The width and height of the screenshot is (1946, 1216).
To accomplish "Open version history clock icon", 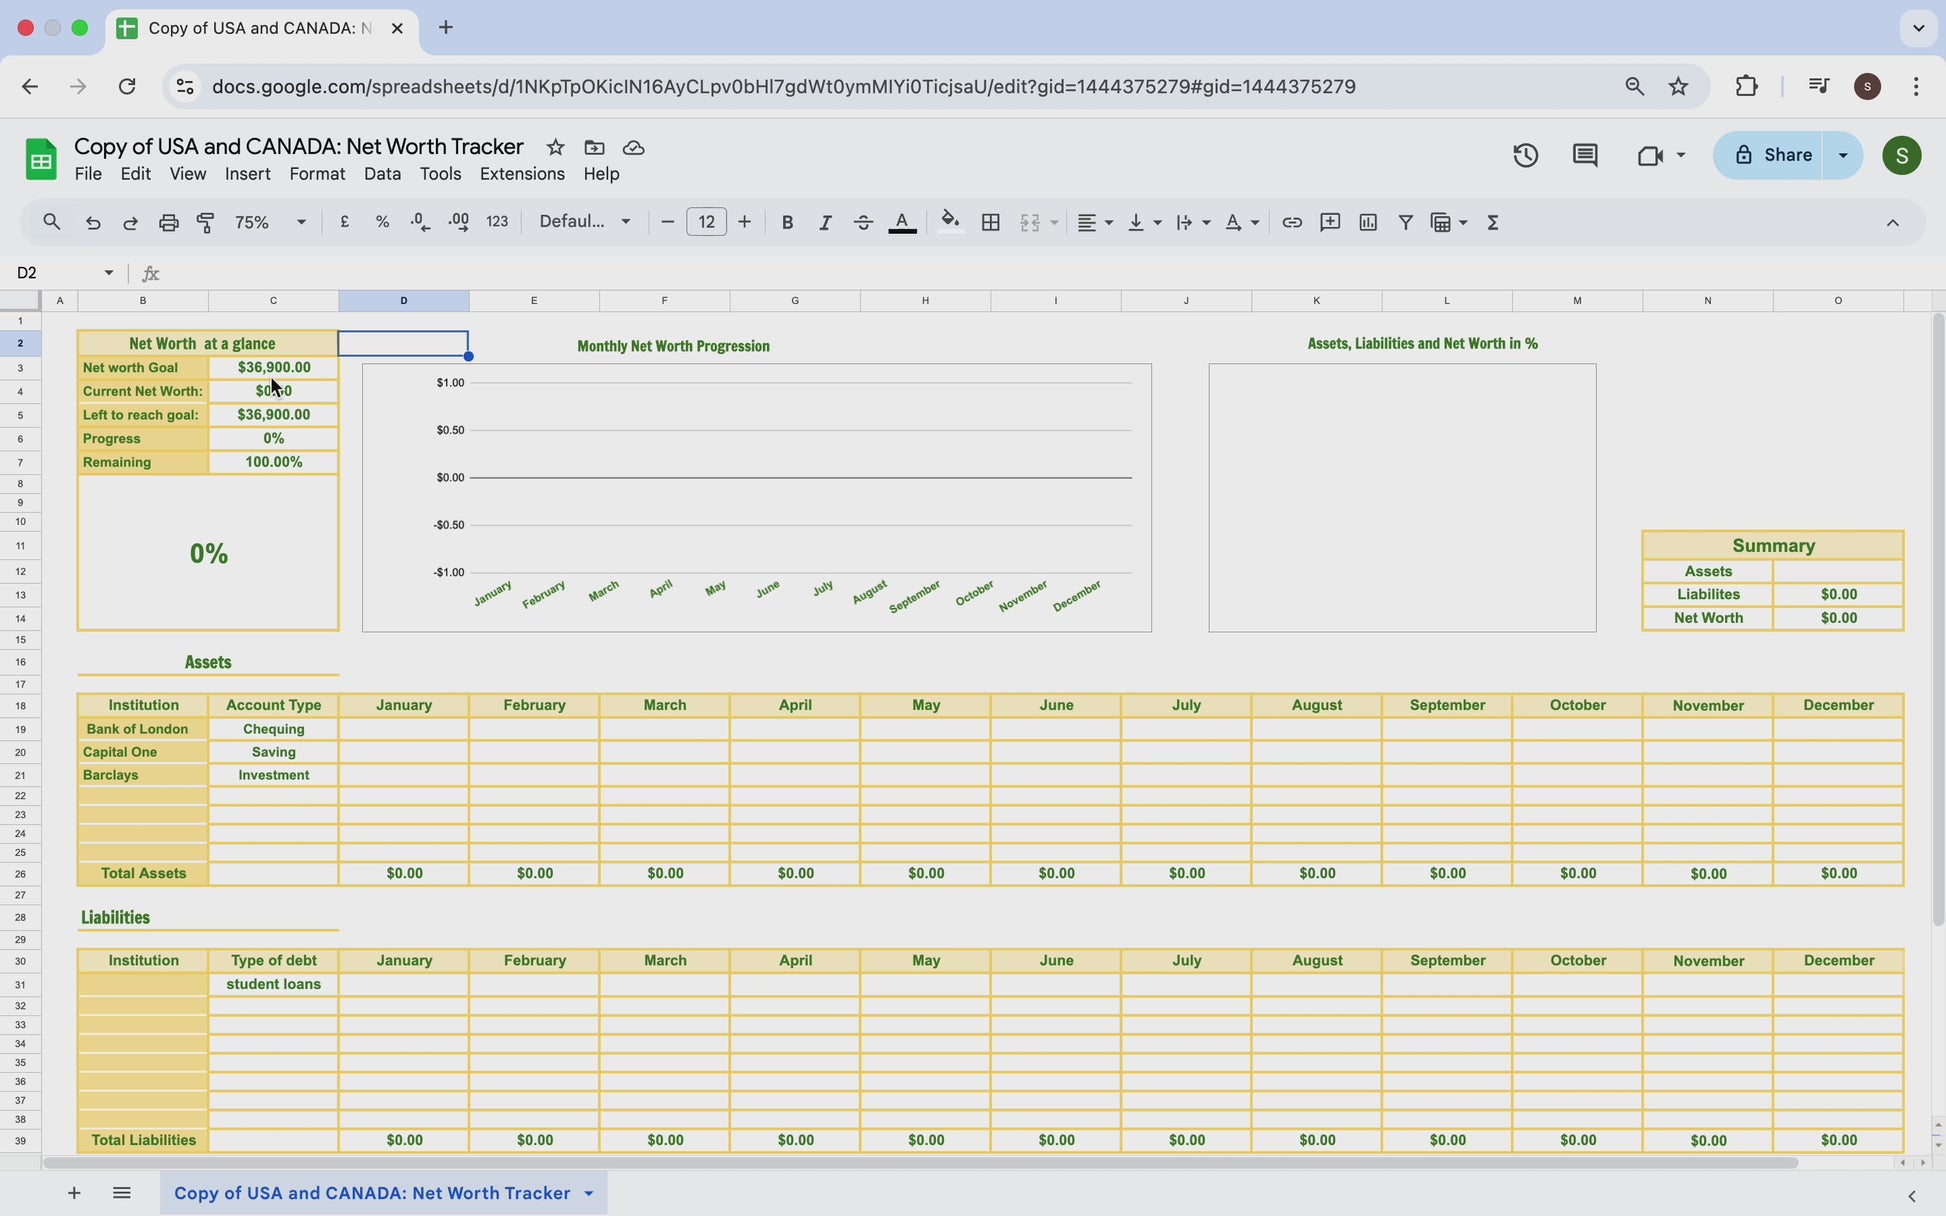I will pyautogui.click(x=1525, y=155).
